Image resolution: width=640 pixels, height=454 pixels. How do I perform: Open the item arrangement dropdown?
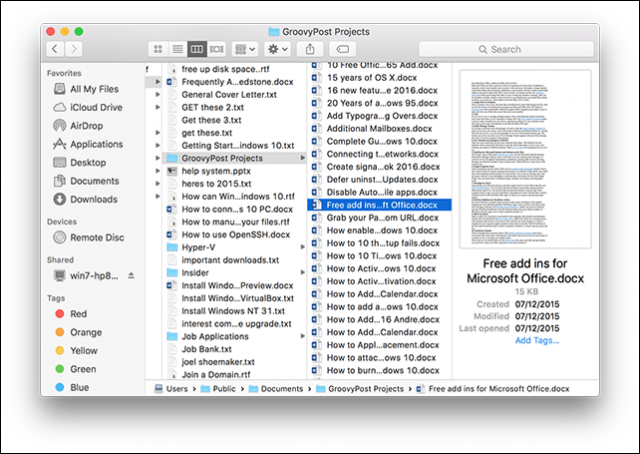click(x=245, y=49)
